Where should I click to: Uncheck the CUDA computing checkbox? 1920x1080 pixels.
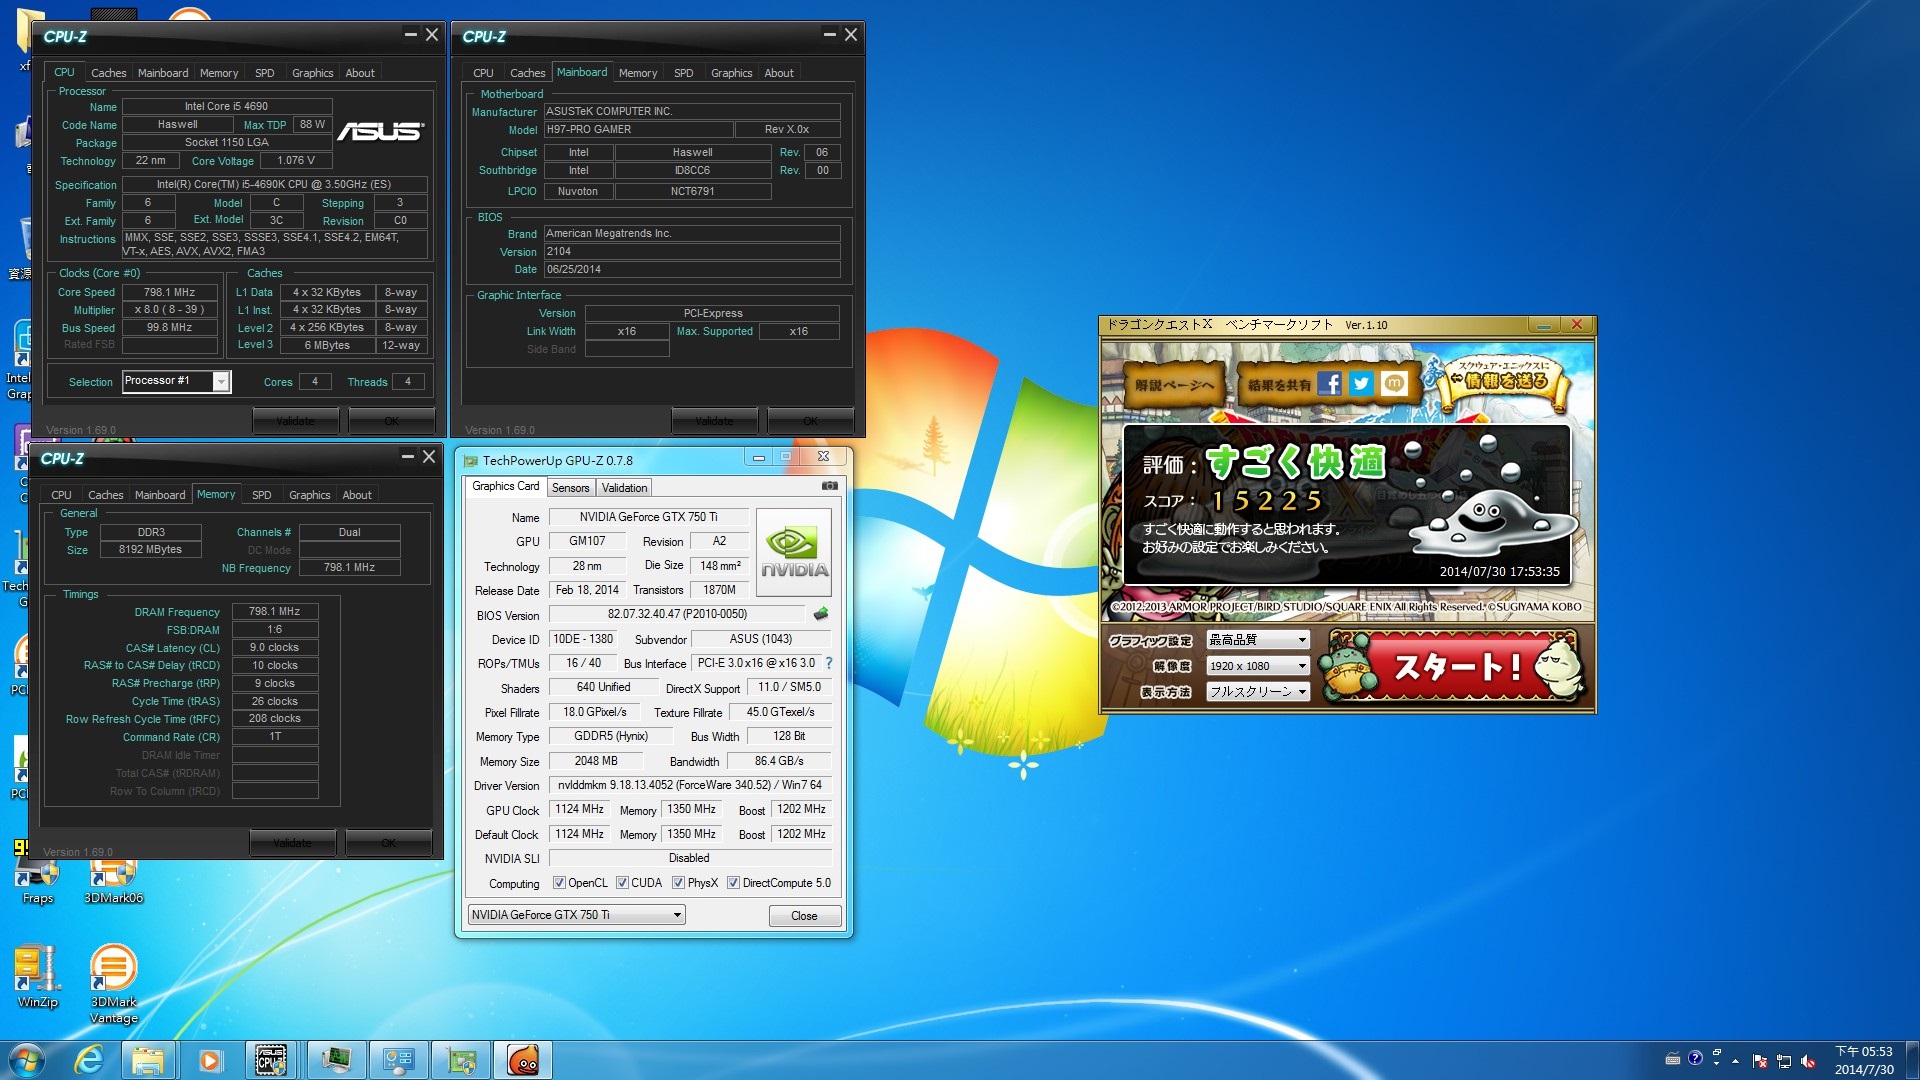(x=622, y=883)
